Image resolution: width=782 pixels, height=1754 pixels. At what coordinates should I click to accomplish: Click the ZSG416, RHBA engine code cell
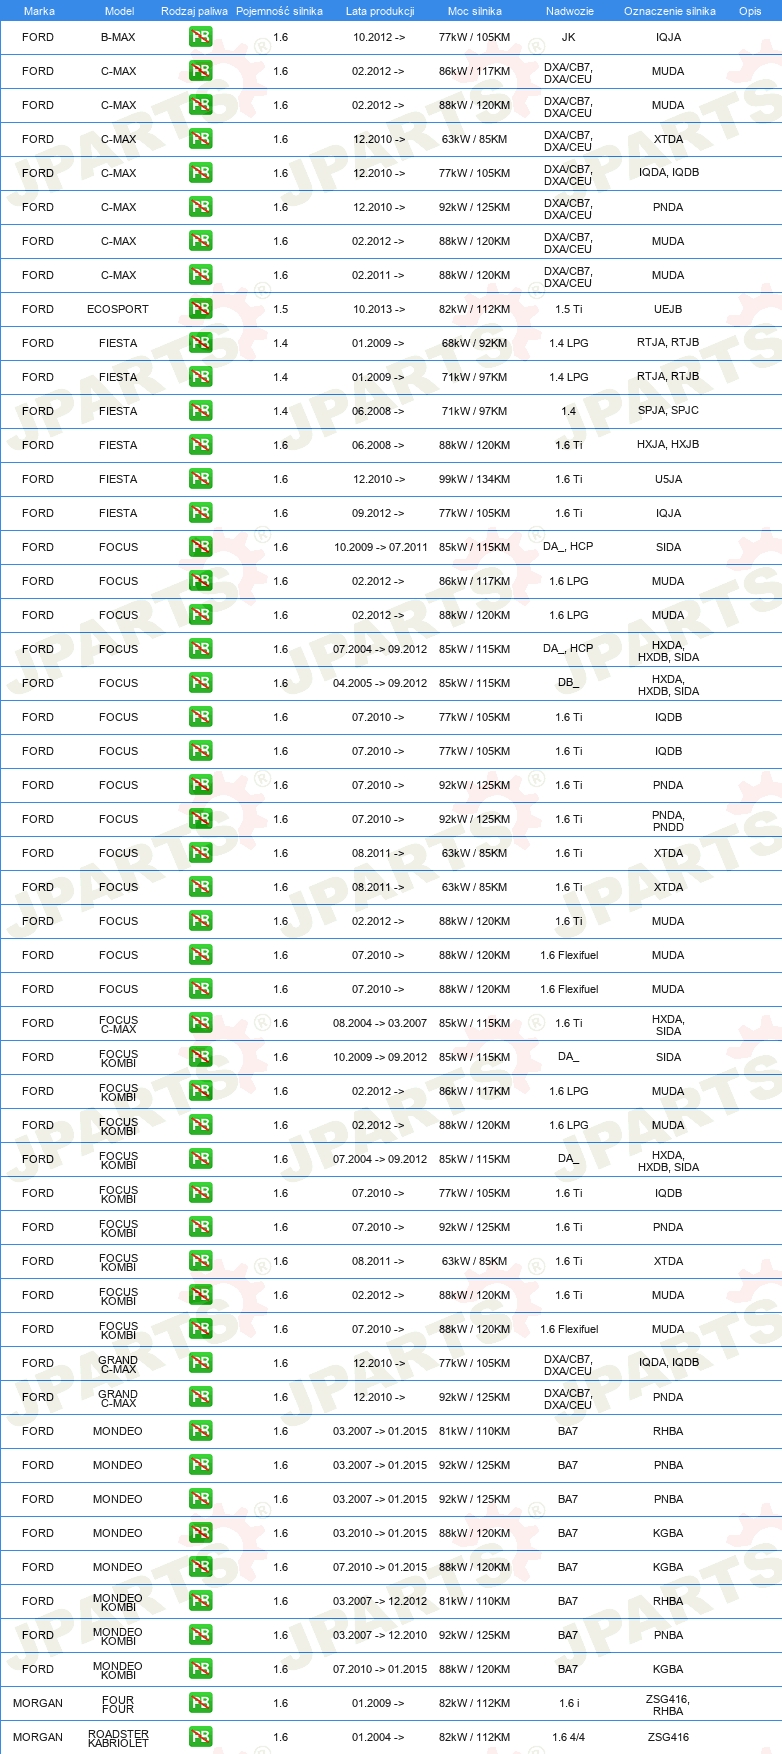pos(668,1705)
